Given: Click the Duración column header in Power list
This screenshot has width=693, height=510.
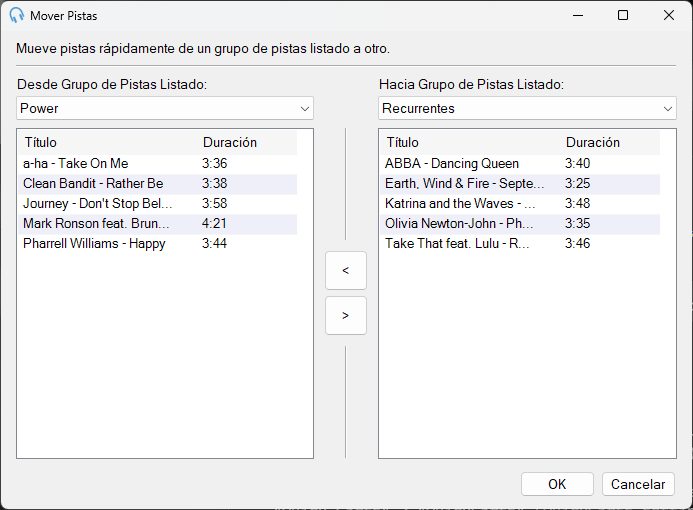Looking at the screenshot, I should point(248,142).
